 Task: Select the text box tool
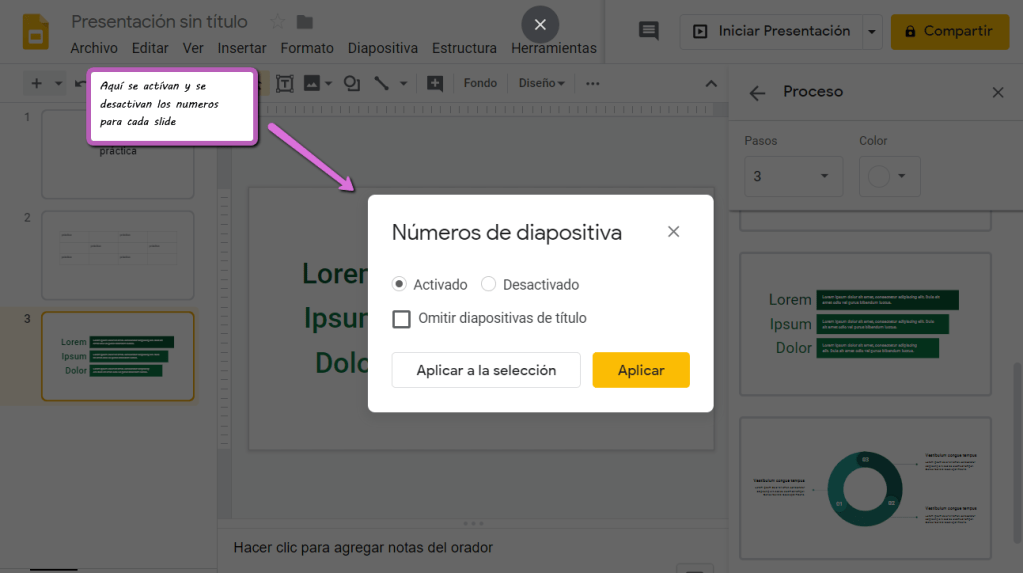pos(285,83)
